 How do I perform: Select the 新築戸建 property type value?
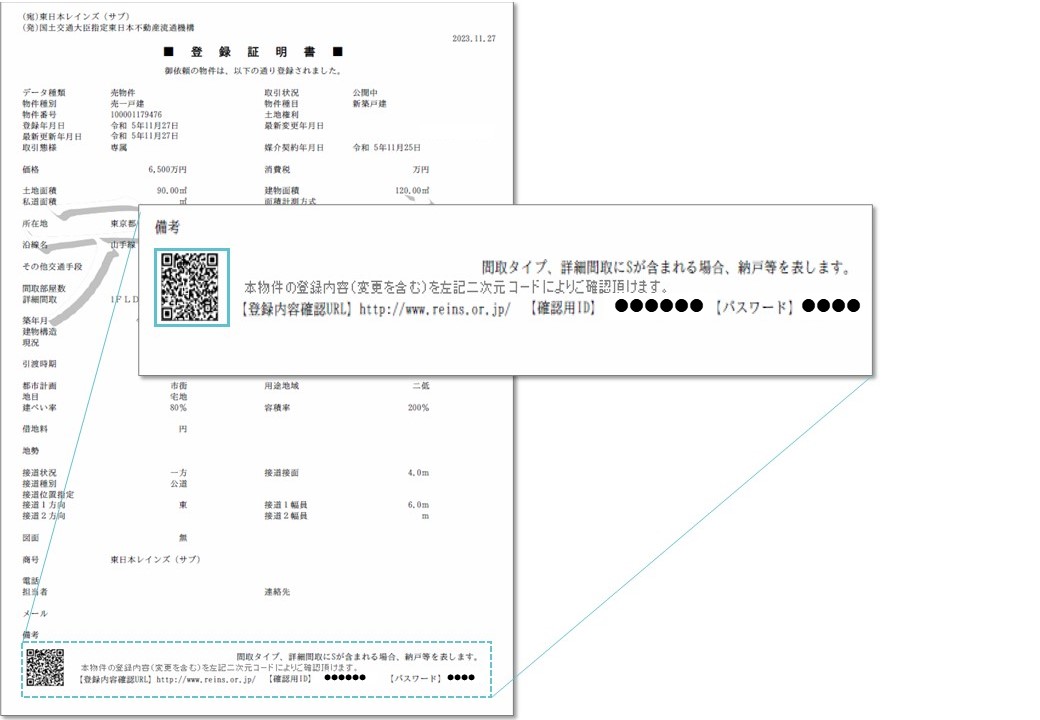pyautogui.click(x=369, y=104)
